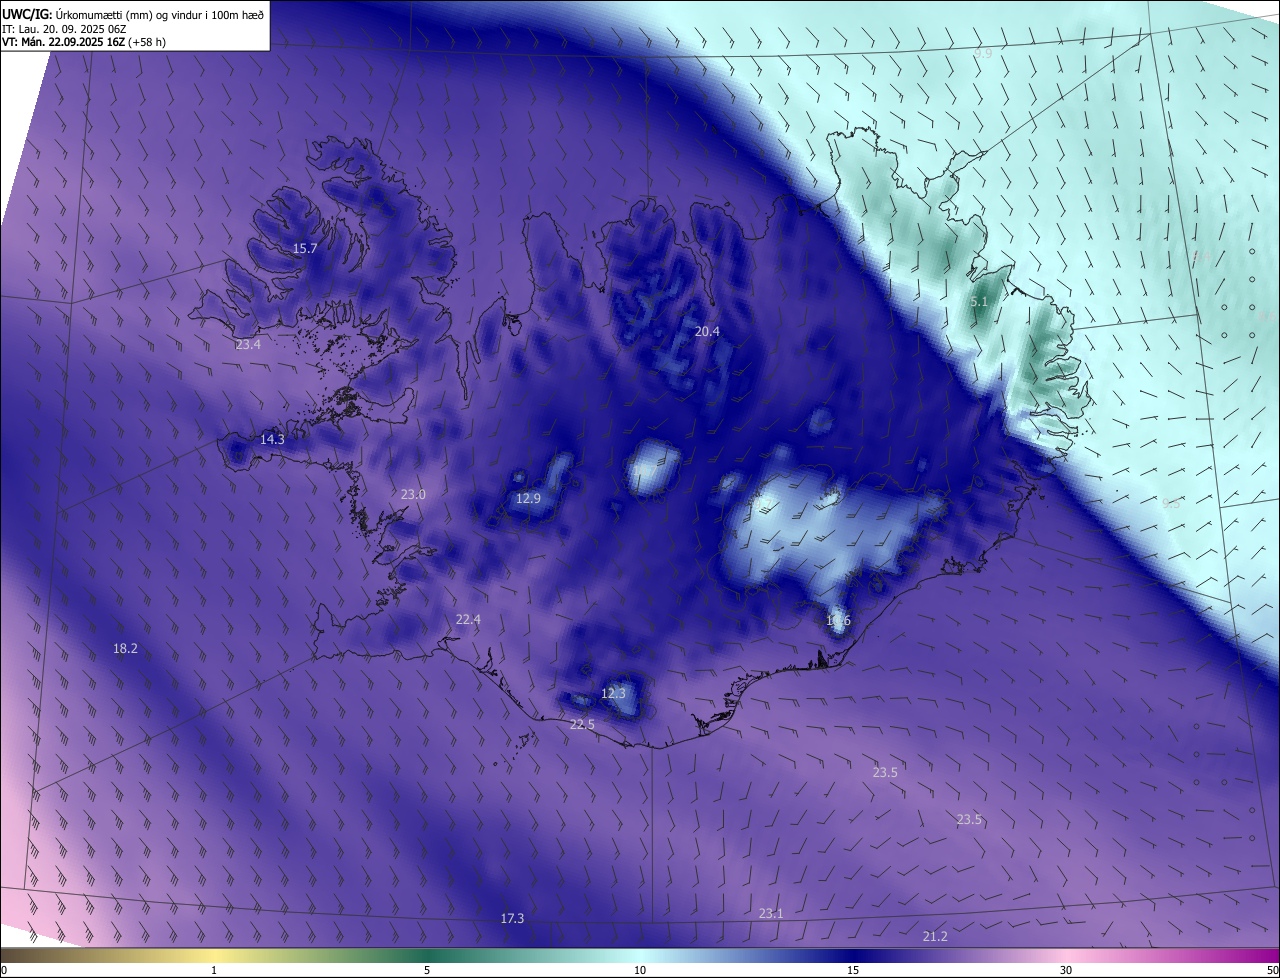Viewport: 1280px width, 978px height.
Task: Click the 22.5 value near the south coast
Action: tap(582, 724)
